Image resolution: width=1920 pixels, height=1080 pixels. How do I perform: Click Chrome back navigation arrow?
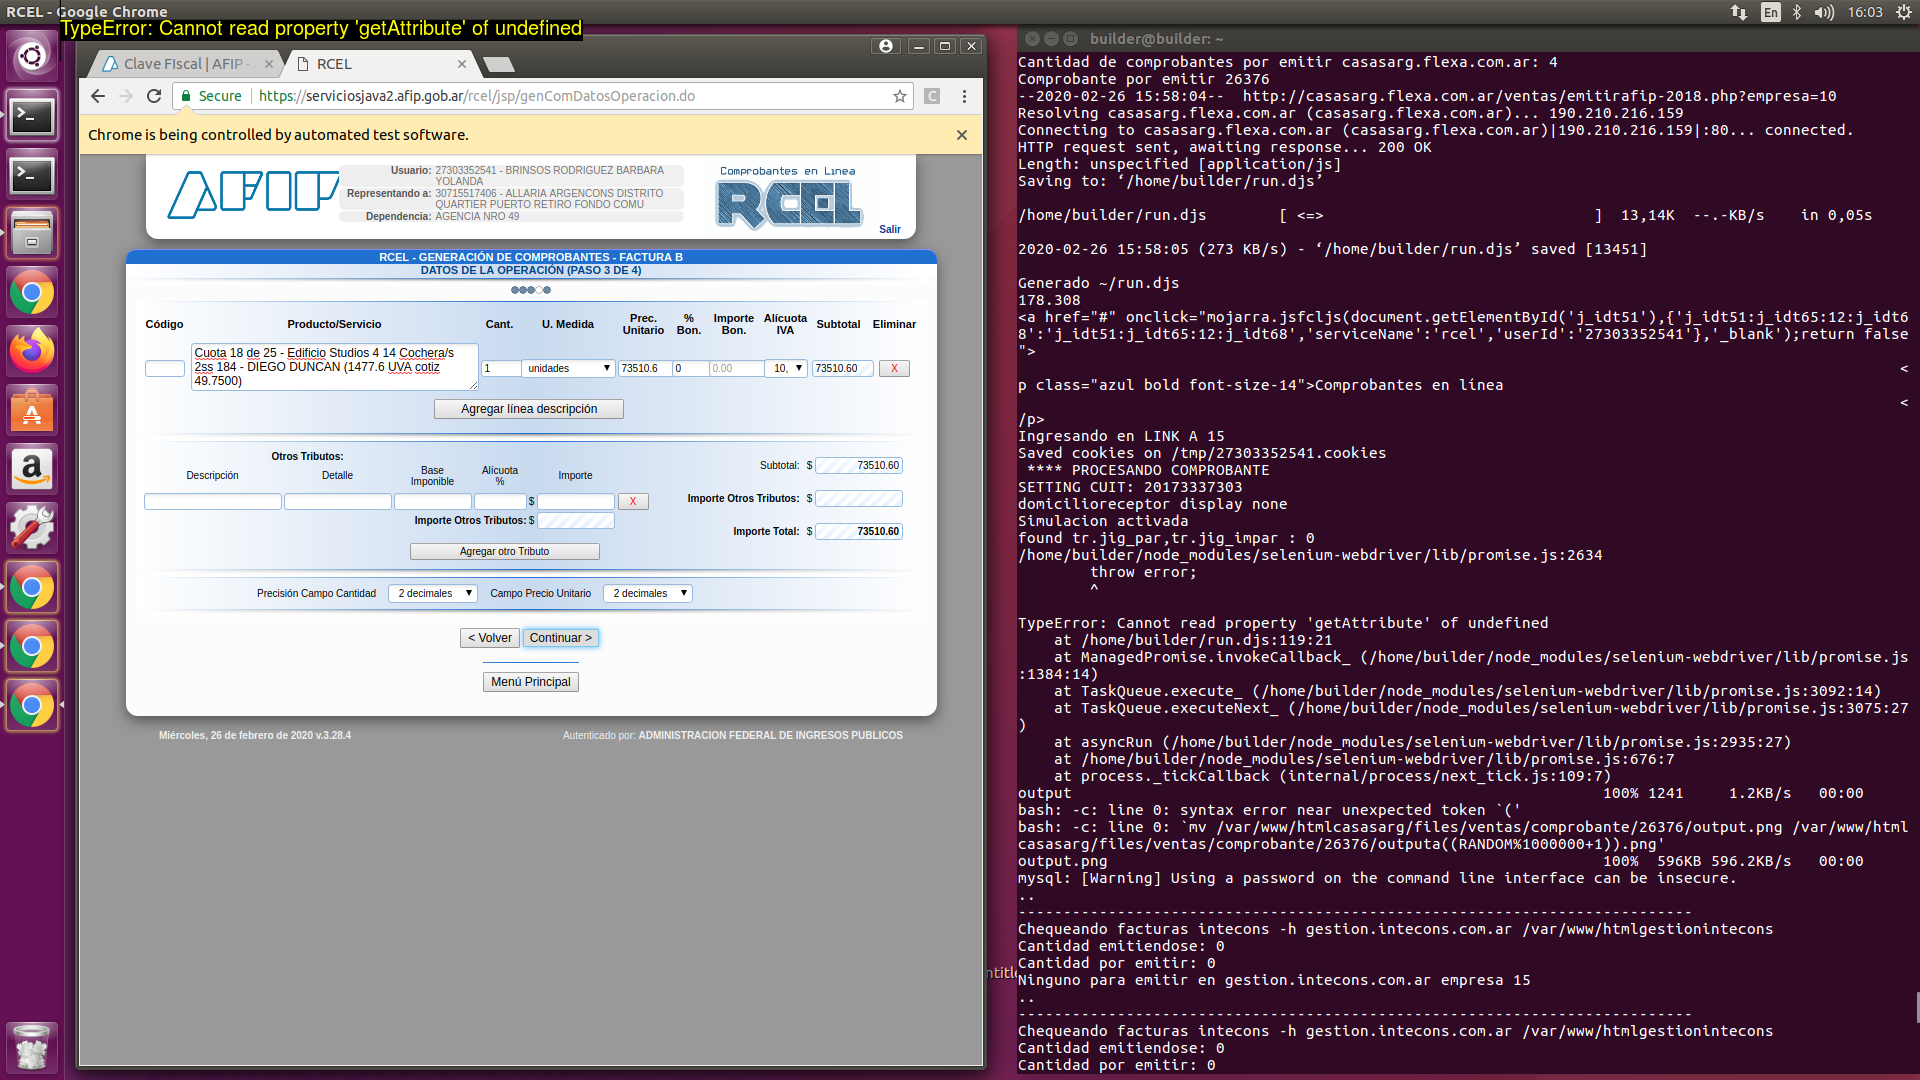[x=97, y=96]
